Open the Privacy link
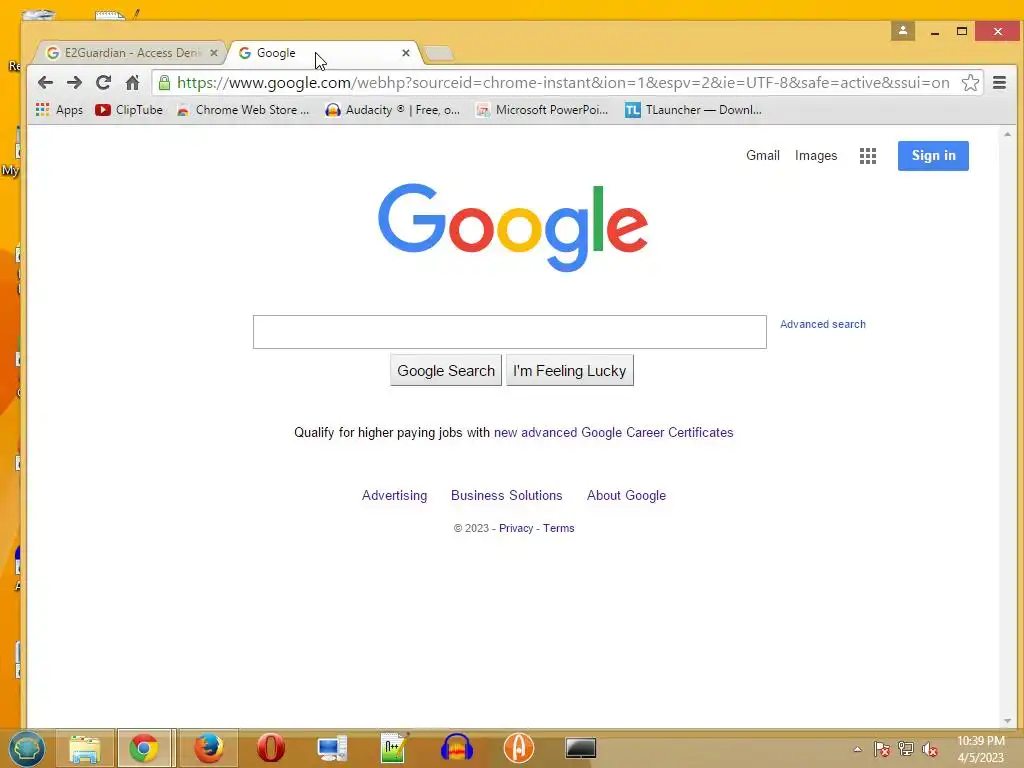The height and width of the screenshot is (768, 1024). [516, 528]
